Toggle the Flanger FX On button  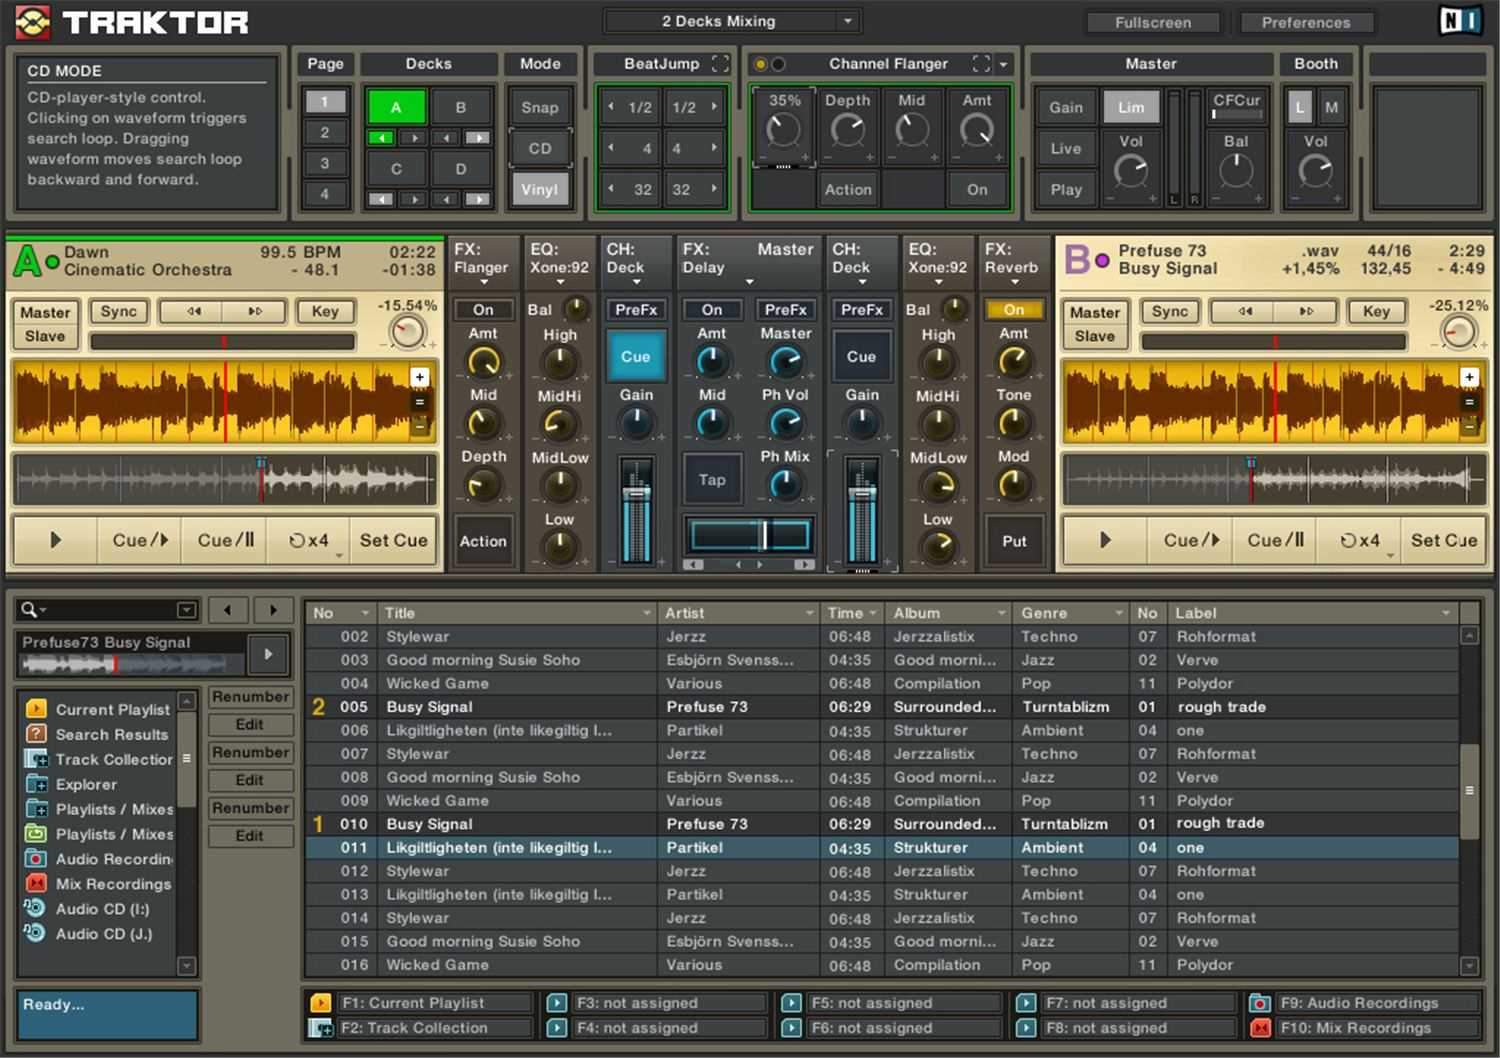(x=483, y=310)
